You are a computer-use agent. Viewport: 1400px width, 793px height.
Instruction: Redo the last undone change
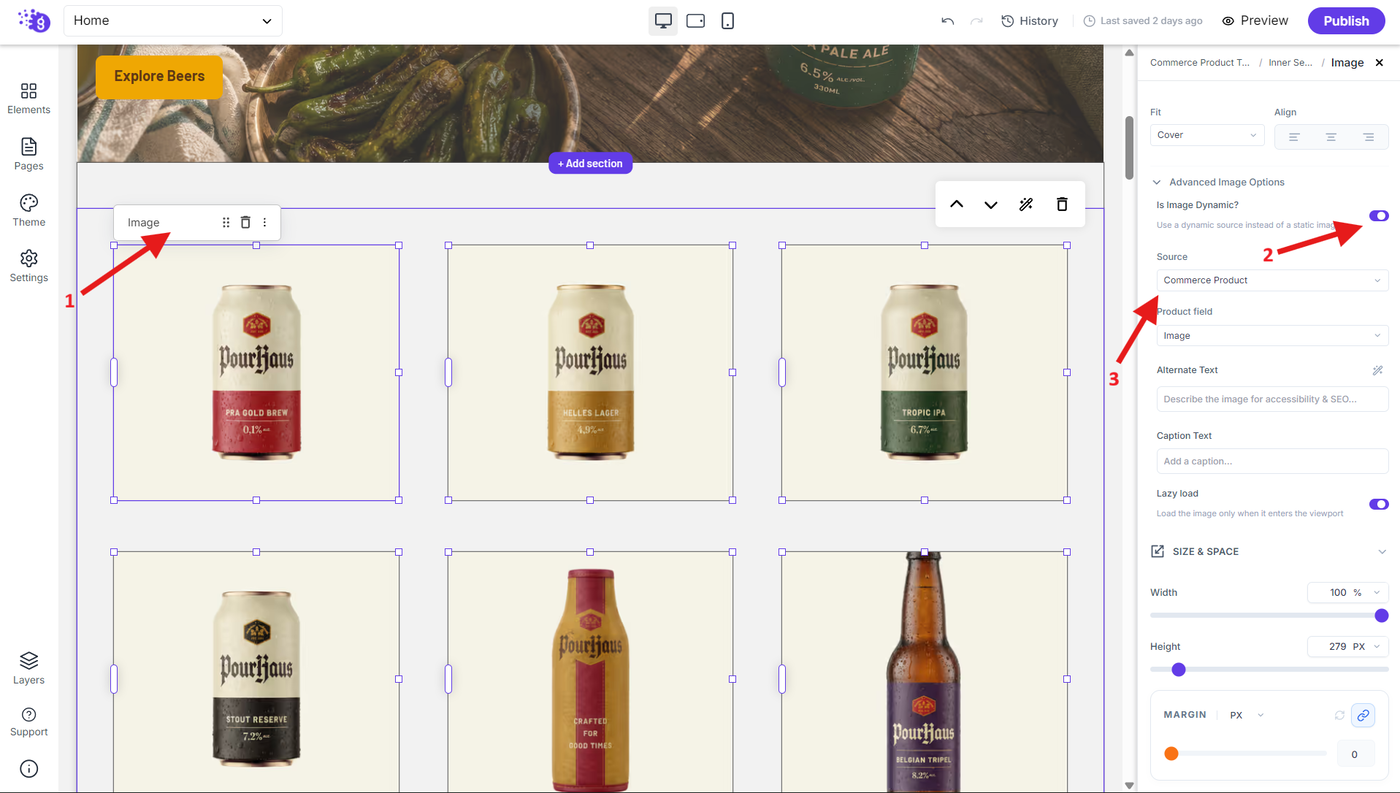(x=977, y=21)
